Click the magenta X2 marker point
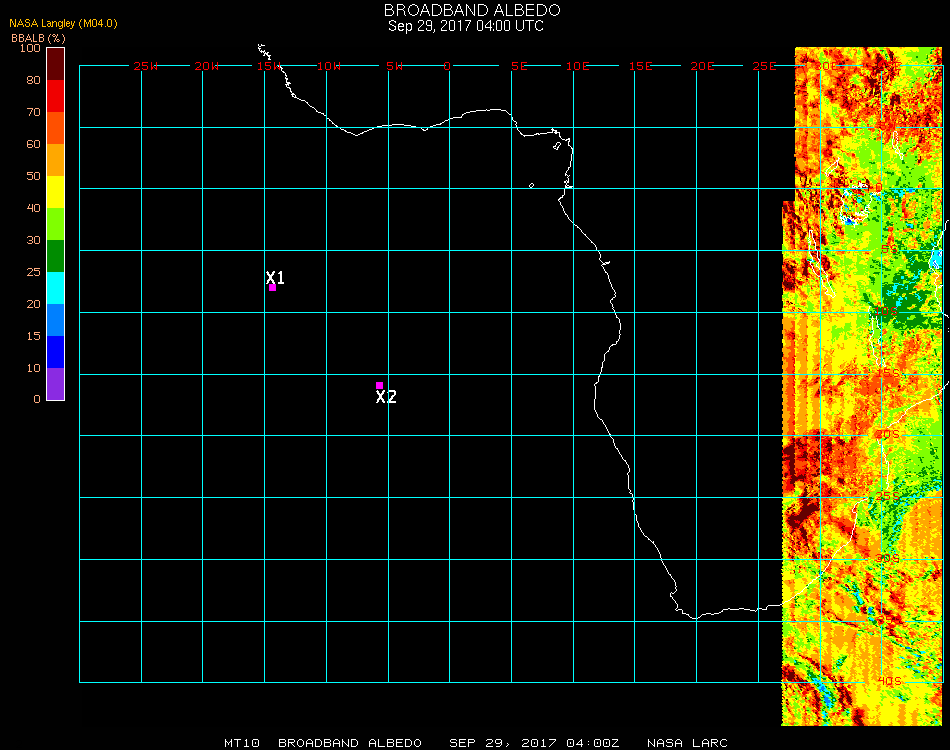Screen dimensions: 950x750 click(x=379, y=385)
